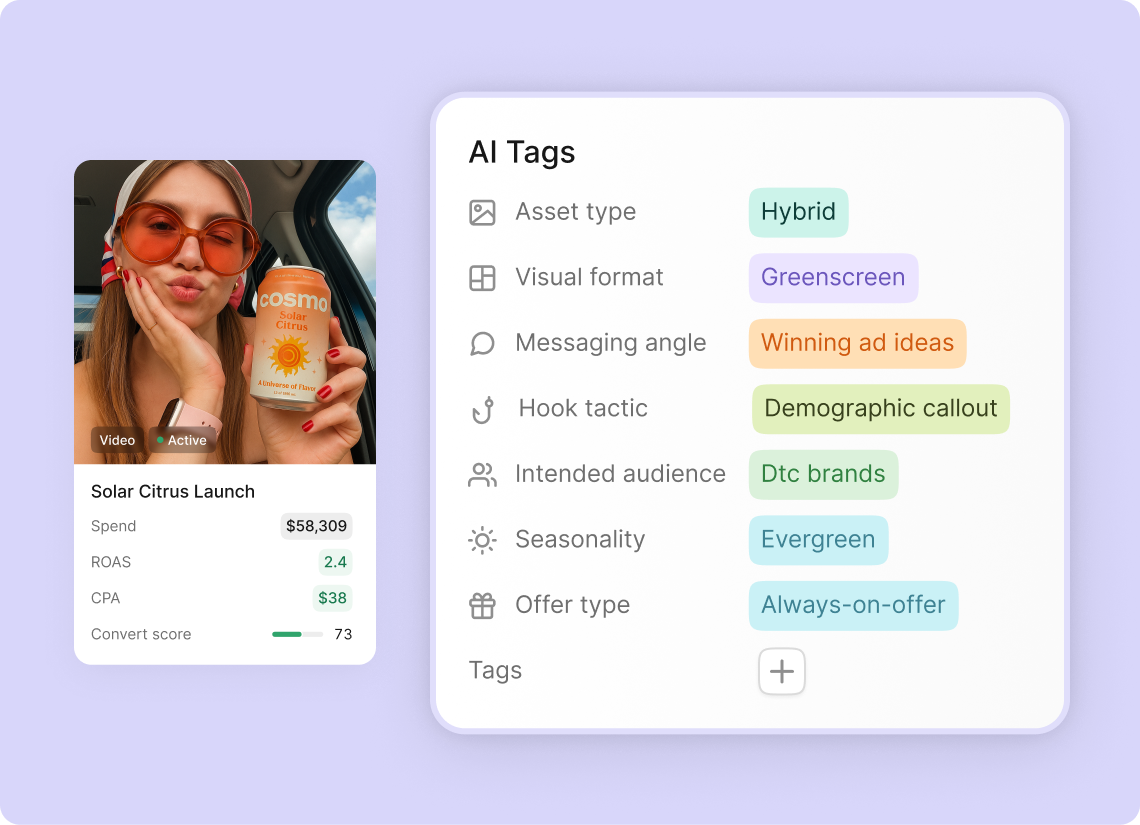This screenshot has height=825, width=1140.
Task: Click the Evergreen seasonality tag
Action: coord(818,540)
